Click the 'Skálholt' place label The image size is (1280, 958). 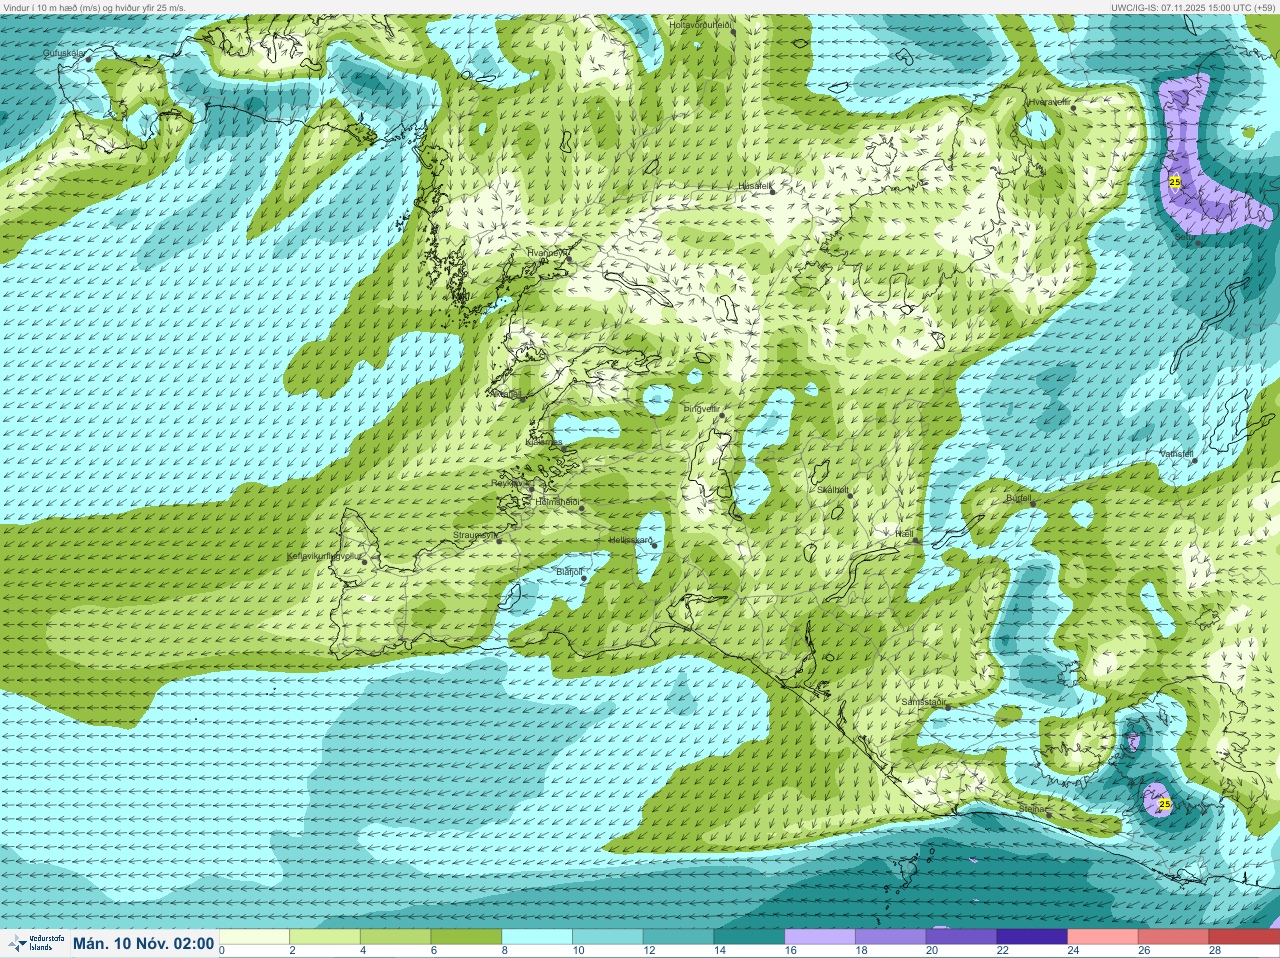832,489
